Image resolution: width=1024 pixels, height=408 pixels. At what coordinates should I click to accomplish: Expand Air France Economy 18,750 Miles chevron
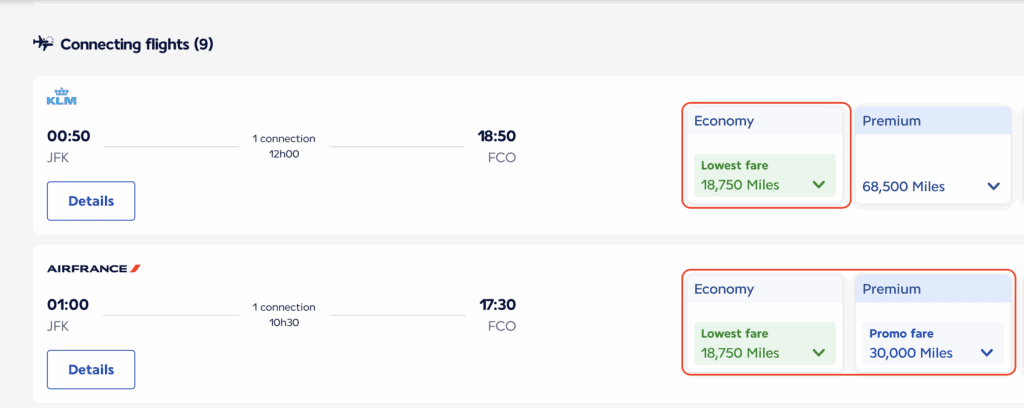coord(818,354)
